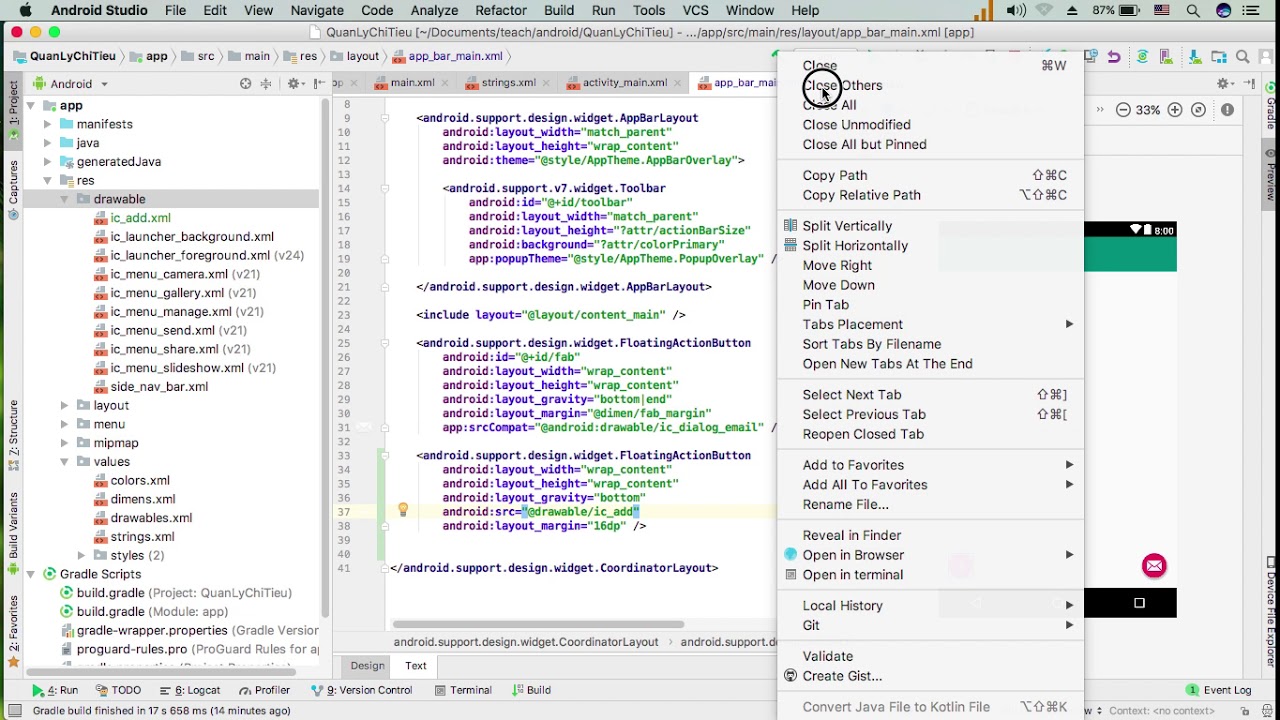The width and height of the screenshot is (1280, 720).
Task: Open Project Structure toolbar icon
Action: coord(1218,57)
